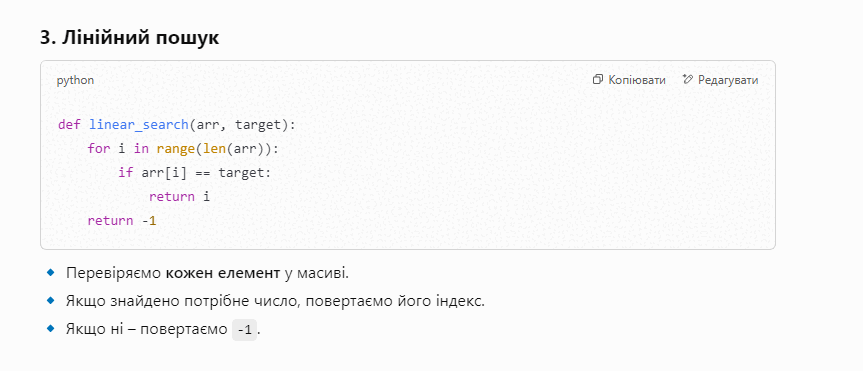Click the heading '3. Лінійний пошук'
This screenshot has width=863, height=371.
[129, 37]
